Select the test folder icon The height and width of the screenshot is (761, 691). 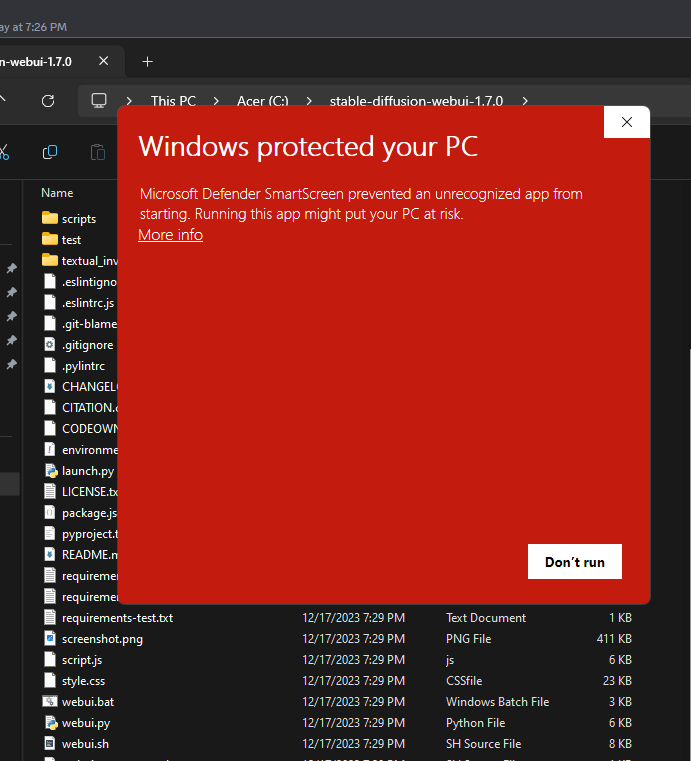[49, 239]
